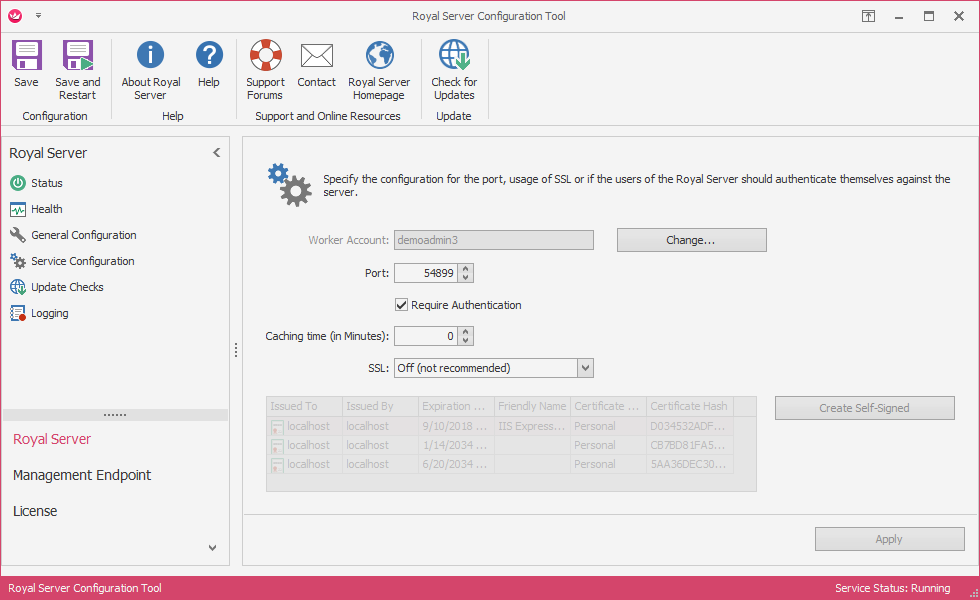Click Issued By column header

380,406
